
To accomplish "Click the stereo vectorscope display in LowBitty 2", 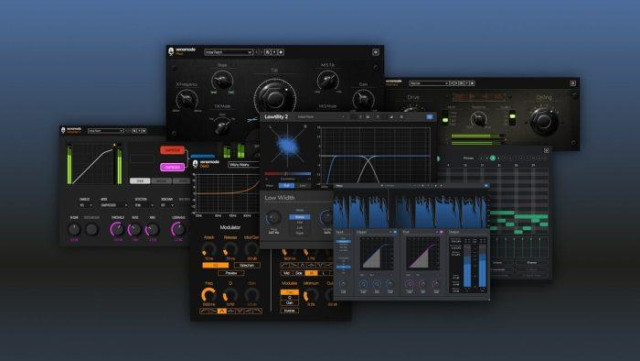I will pos(288,145).
